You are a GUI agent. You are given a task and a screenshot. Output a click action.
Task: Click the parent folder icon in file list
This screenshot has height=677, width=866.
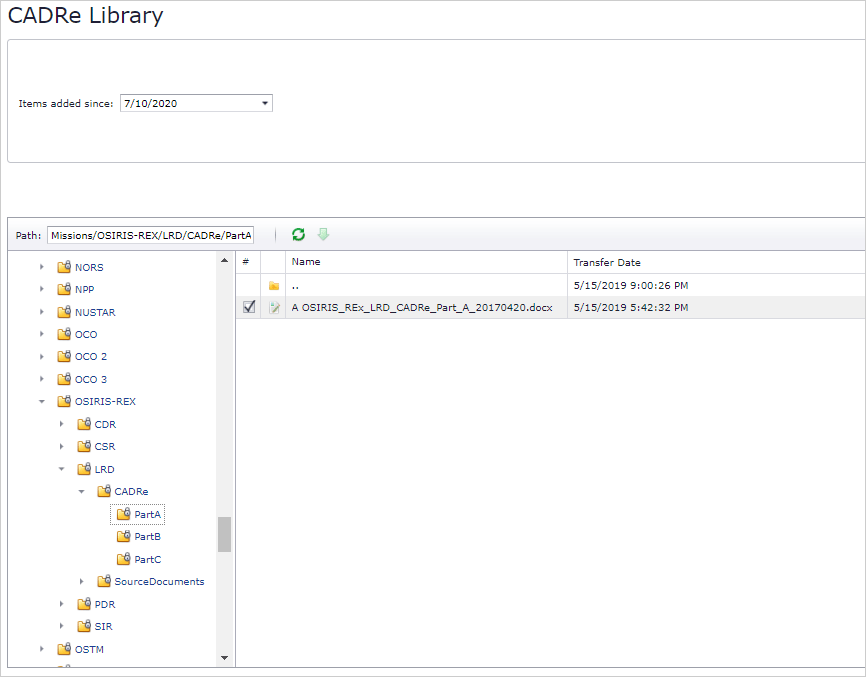tap(273, 286)
